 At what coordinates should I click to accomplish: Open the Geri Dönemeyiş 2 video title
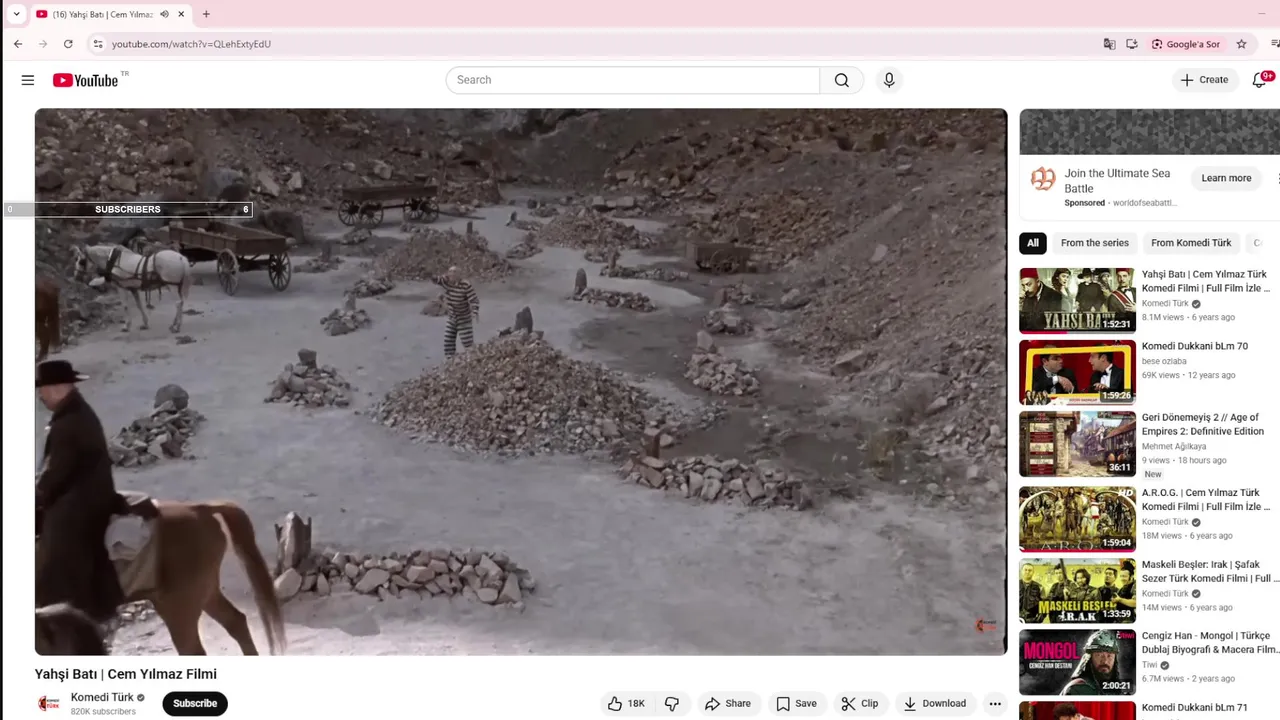click(x=1203, y=424)
